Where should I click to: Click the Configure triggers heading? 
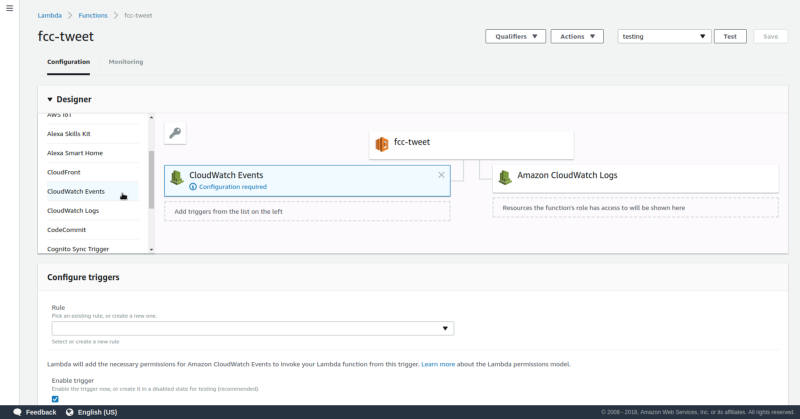coord(83,277)
